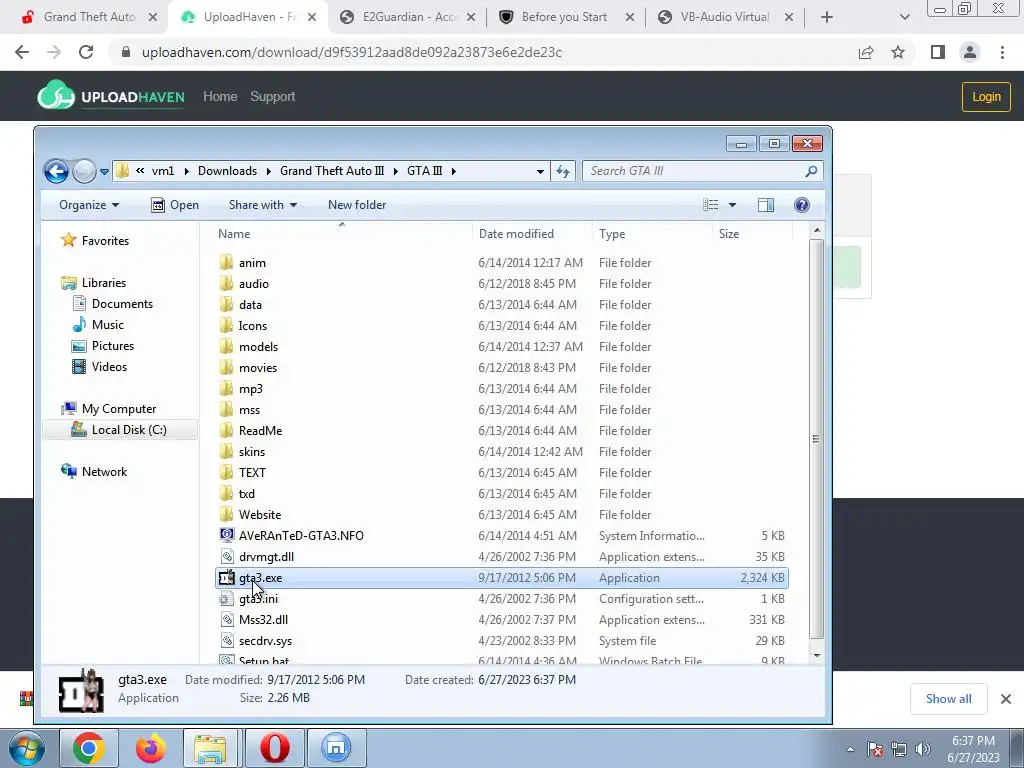The width and height of the screenshot is (1024, 768).
Task: Open Explorer help with the question mark icon
Action: pyautogui.click(x=801, y=205)
